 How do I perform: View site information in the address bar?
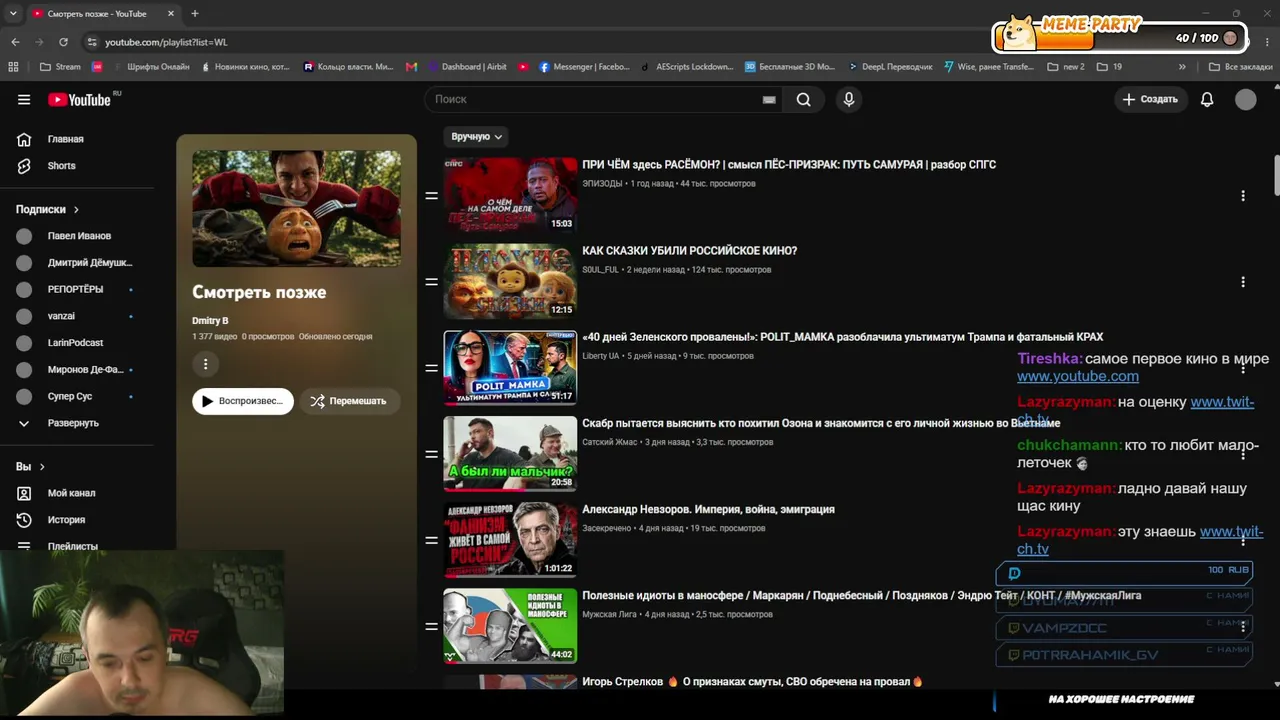coord(92,42)
